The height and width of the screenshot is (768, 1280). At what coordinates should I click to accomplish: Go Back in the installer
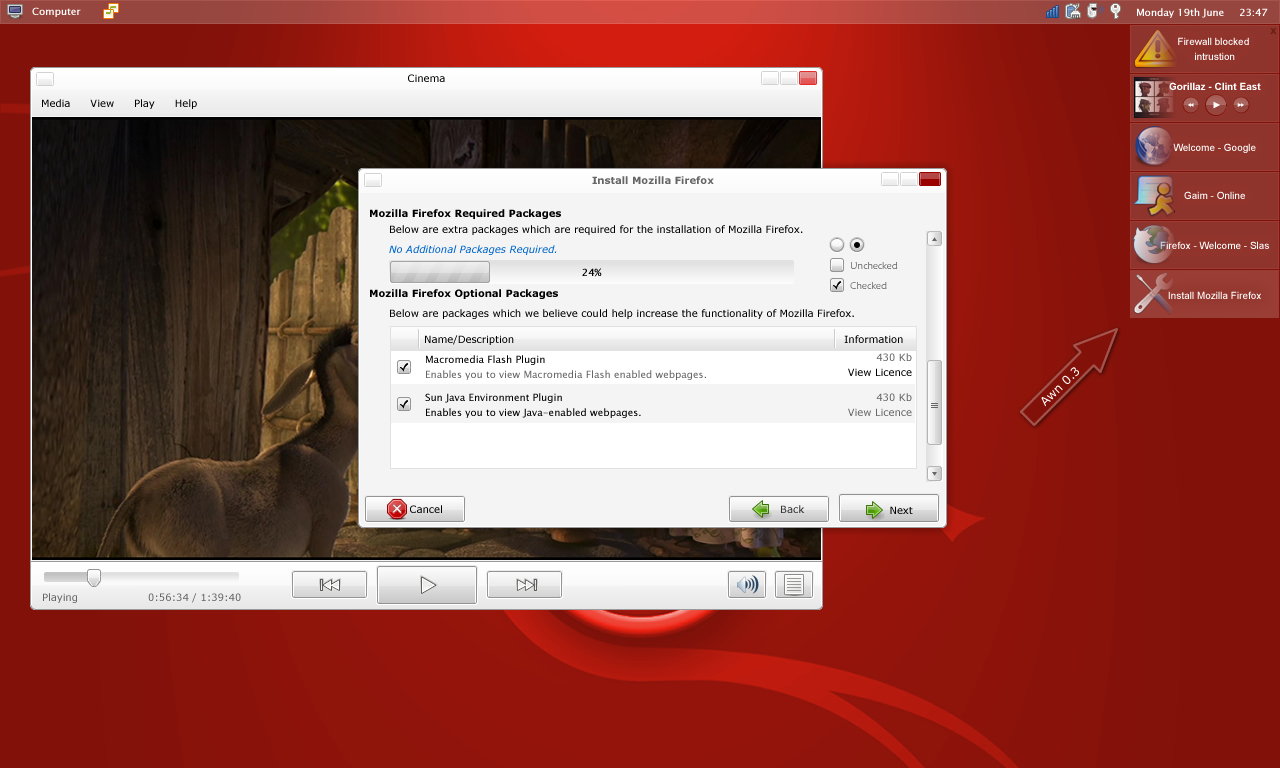(x=779, y=509)
